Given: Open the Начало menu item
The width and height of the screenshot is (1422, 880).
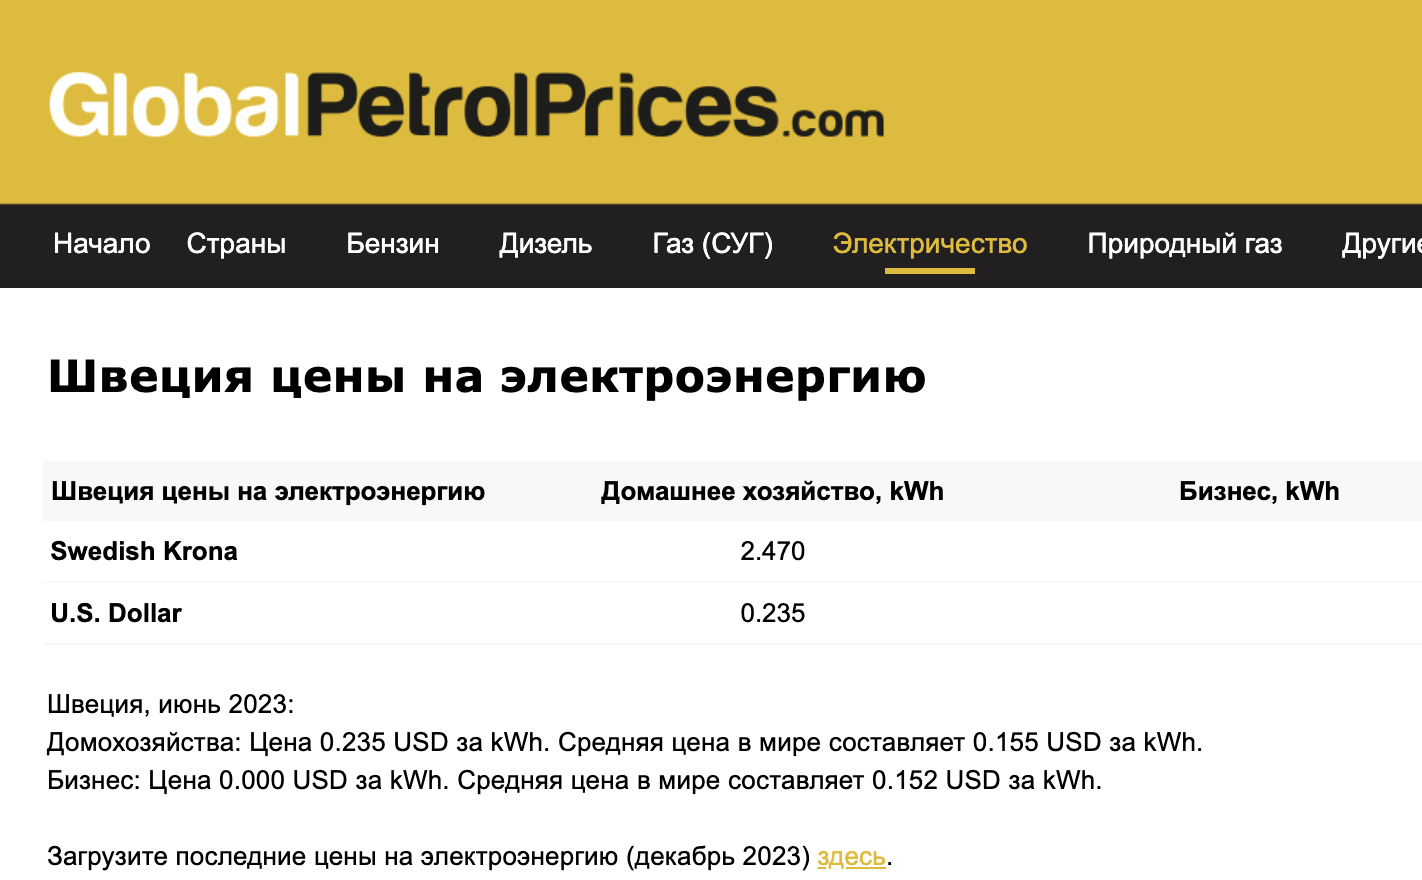Looking at the screenshot, I should click(x=102, y=244).
